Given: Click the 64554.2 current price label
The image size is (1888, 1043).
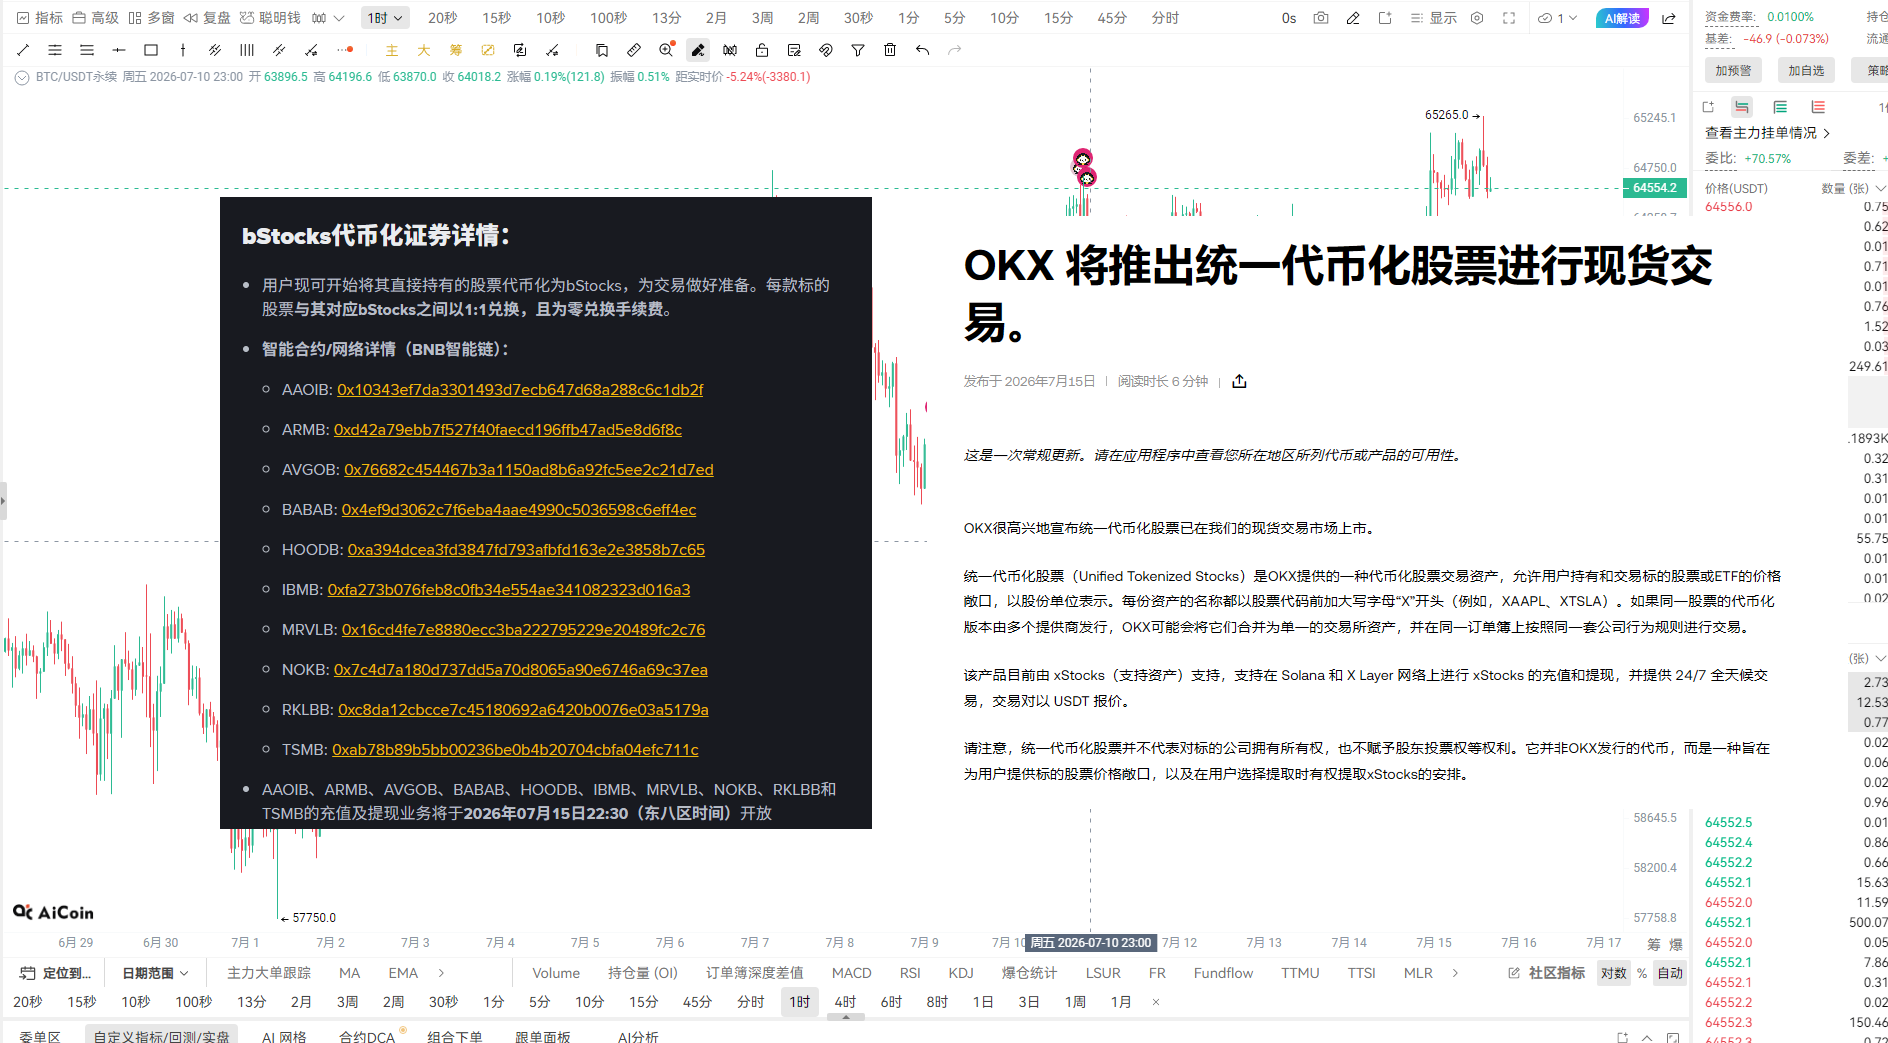Looking at the screenshot, I should point(1654,188).
